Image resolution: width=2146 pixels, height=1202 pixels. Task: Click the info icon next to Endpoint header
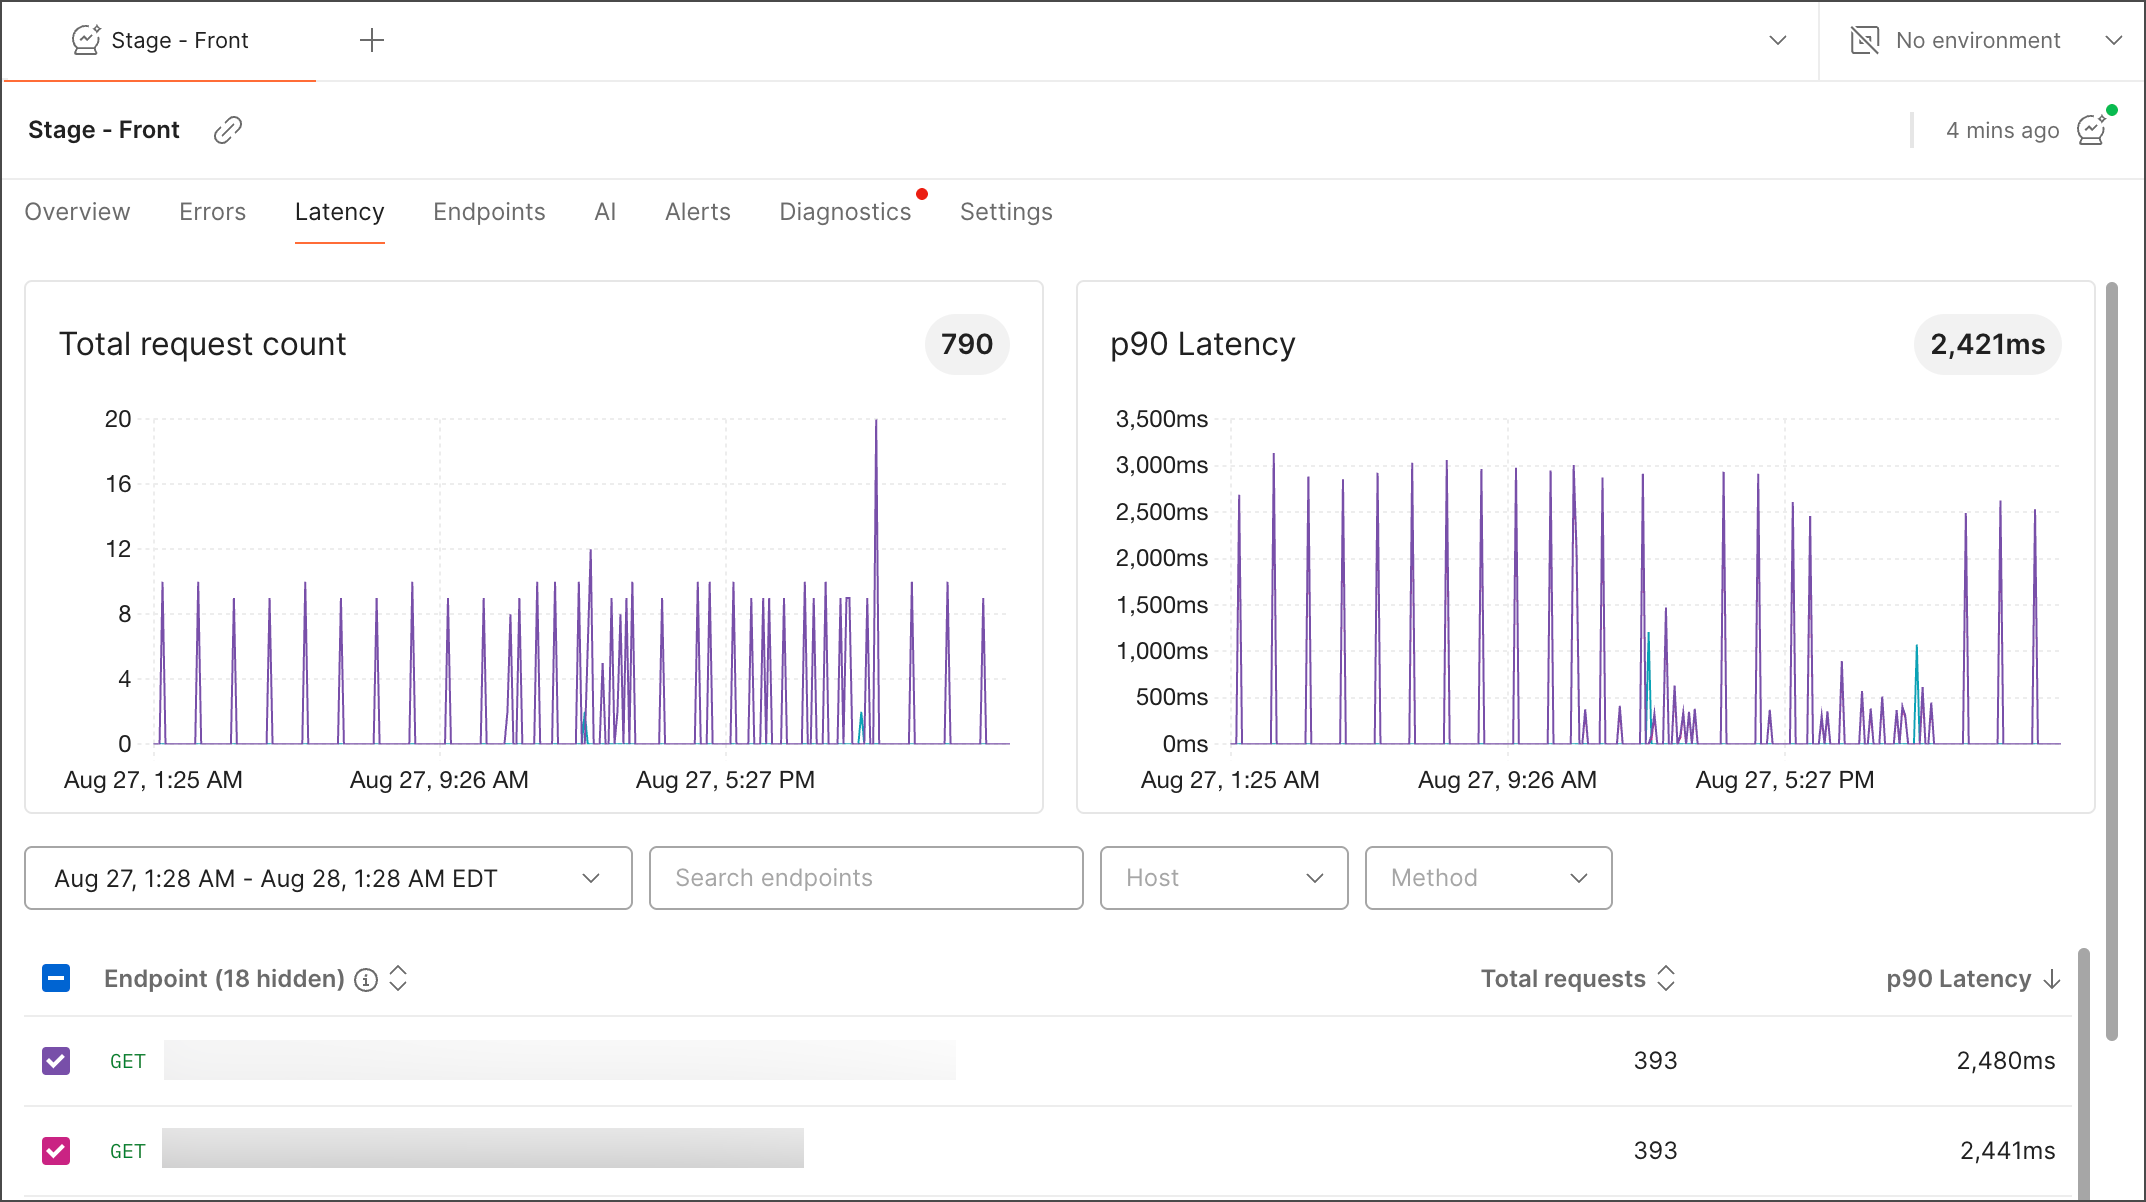point(367,979)
